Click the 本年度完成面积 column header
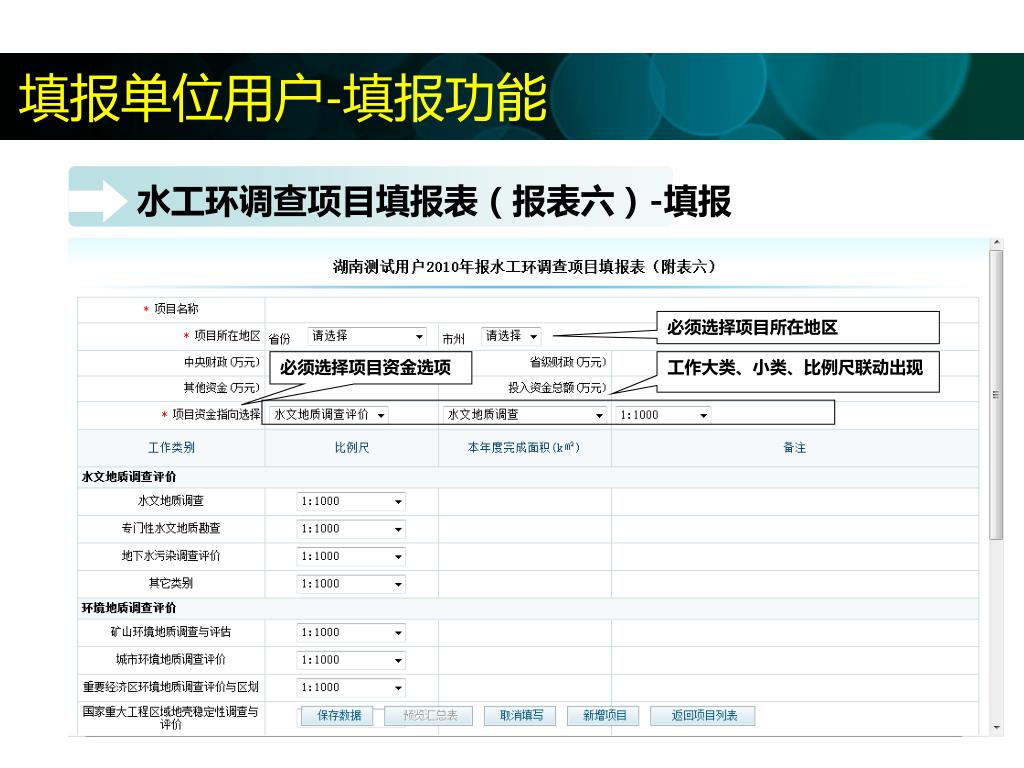The width and height of the screenshot is (1024, 768). coord(524,448)
